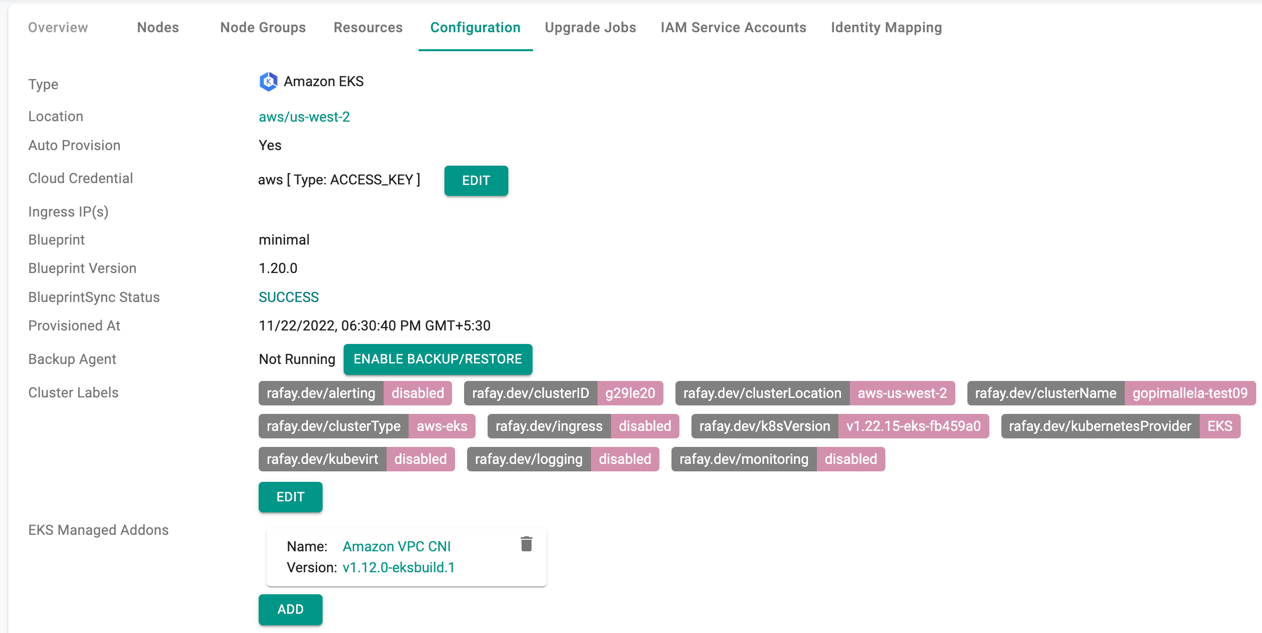Open the aws/us-west-2 location link

coord(304,117)
